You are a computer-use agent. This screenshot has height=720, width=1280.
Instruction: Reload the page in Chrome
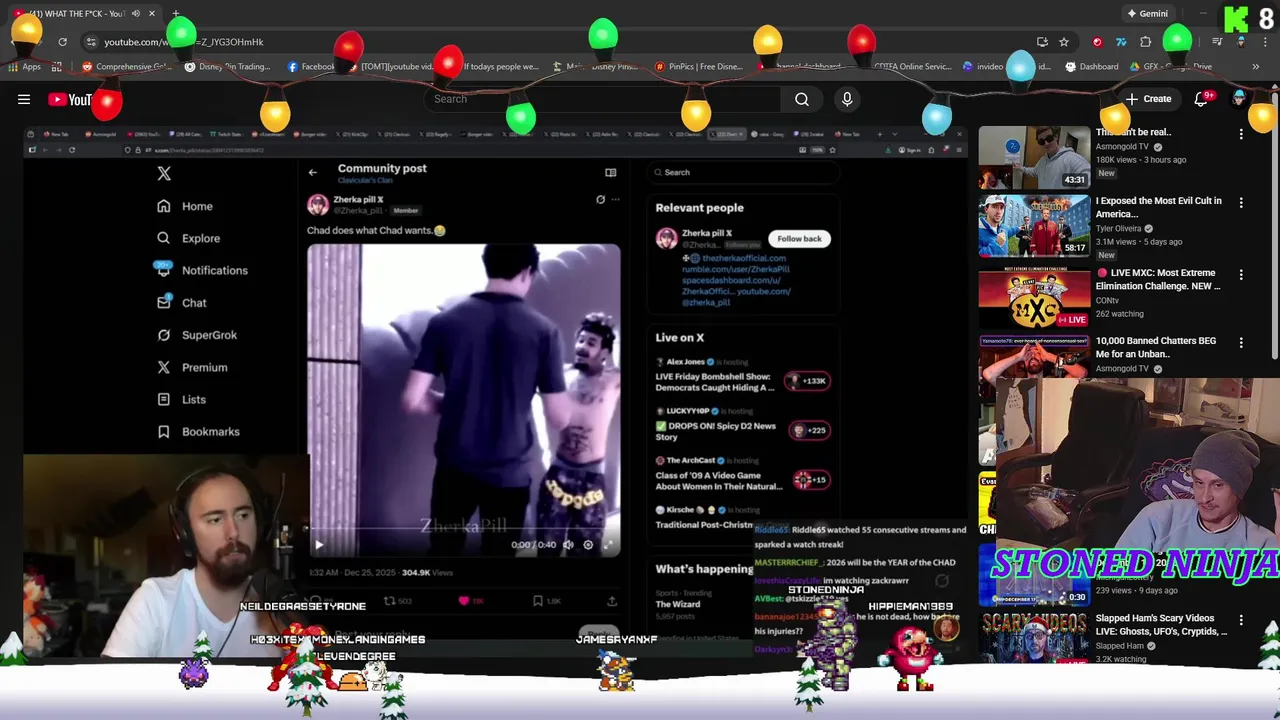pos(62,42)
